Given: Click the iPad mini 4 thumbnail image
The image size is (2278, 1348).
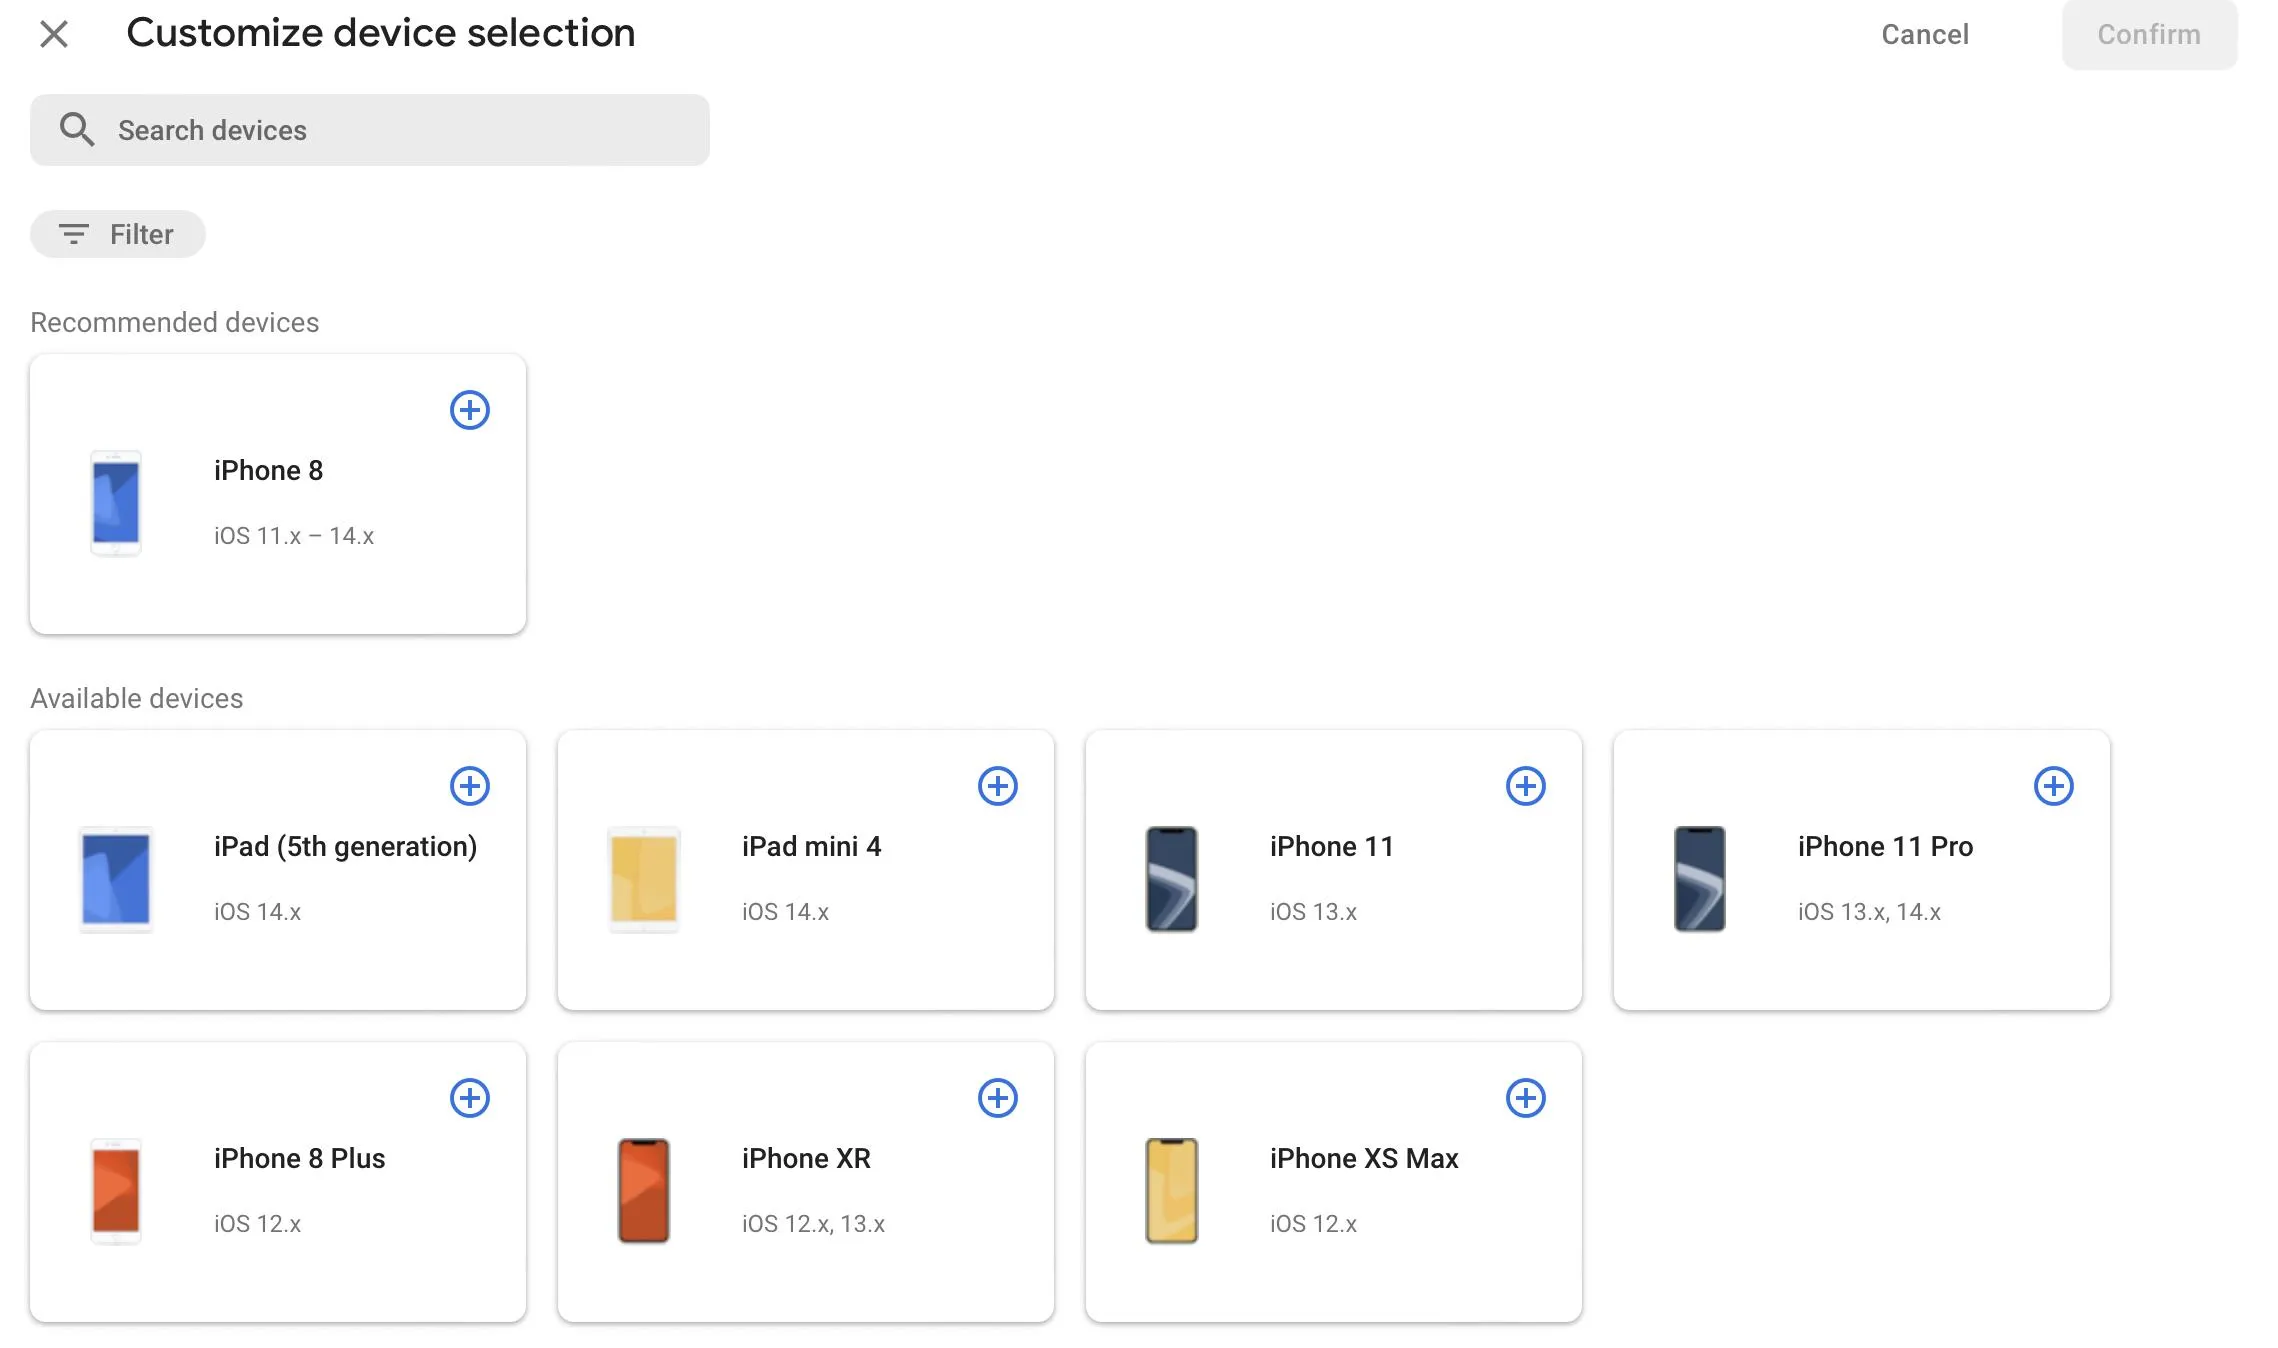Looking at the screenshot, I should [x=644, y=879].
